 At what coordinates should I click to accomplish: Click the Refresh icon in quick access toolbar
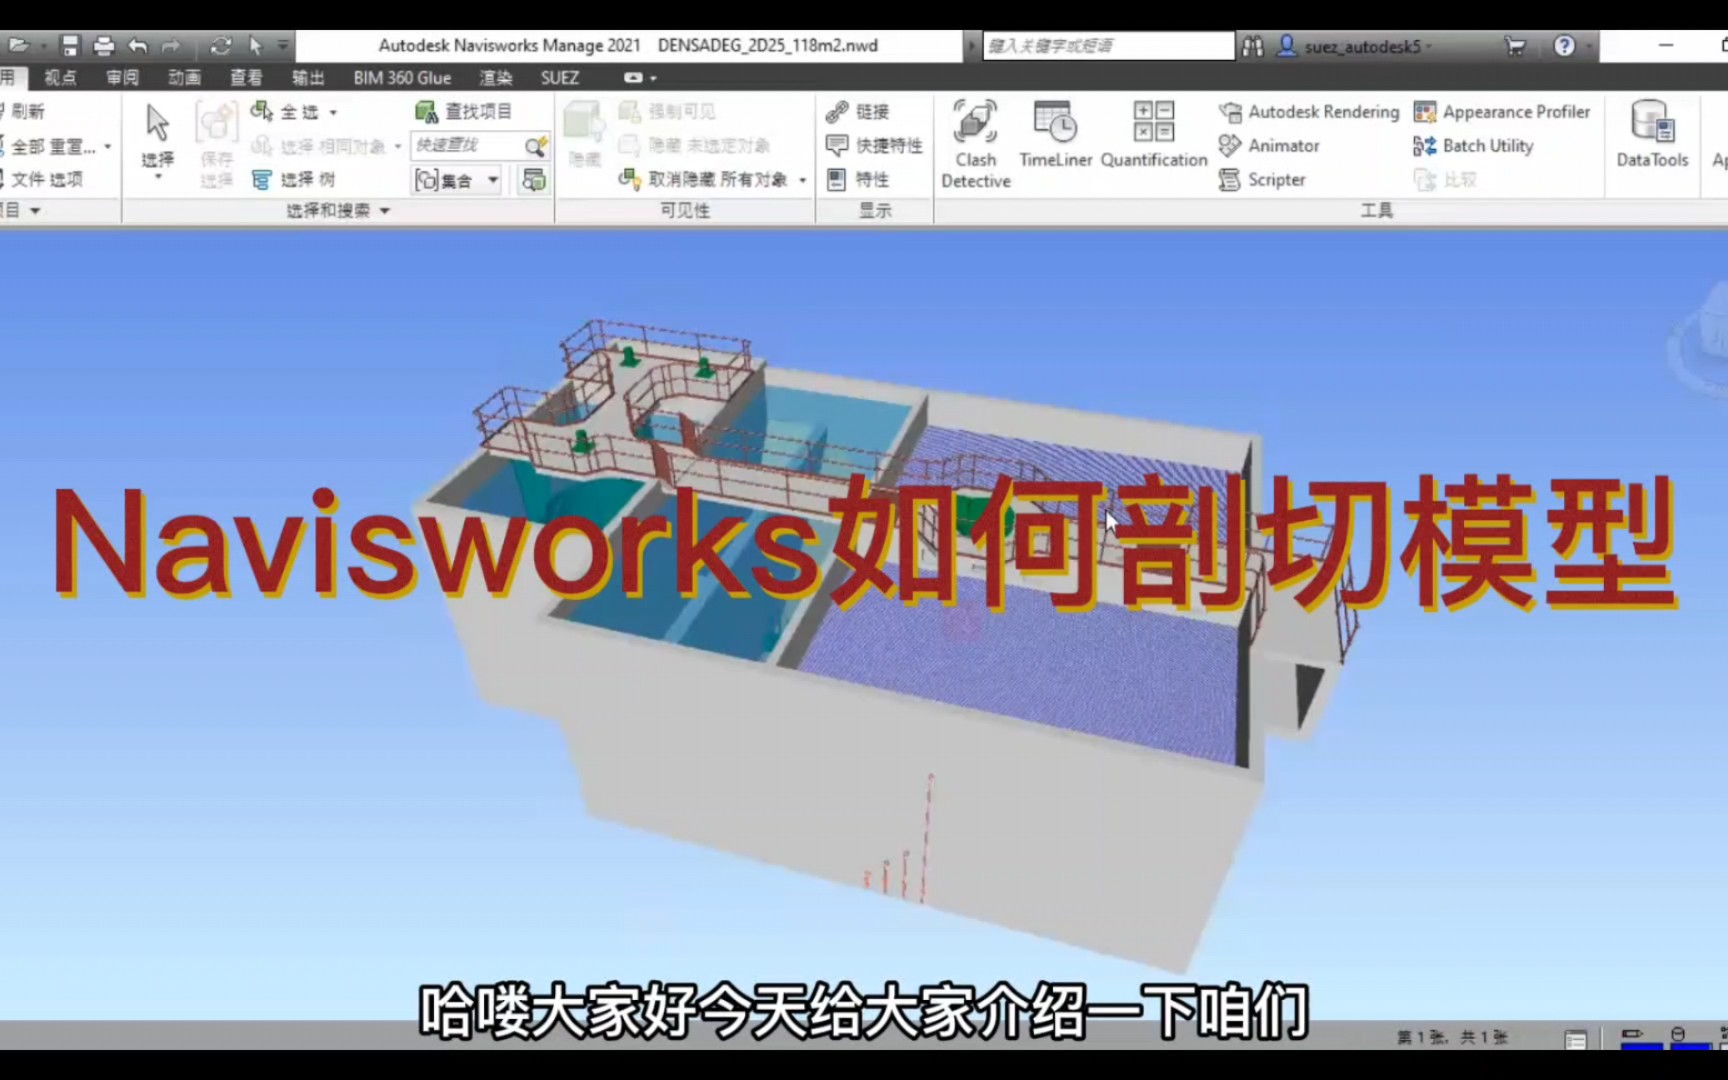point(221,45)
